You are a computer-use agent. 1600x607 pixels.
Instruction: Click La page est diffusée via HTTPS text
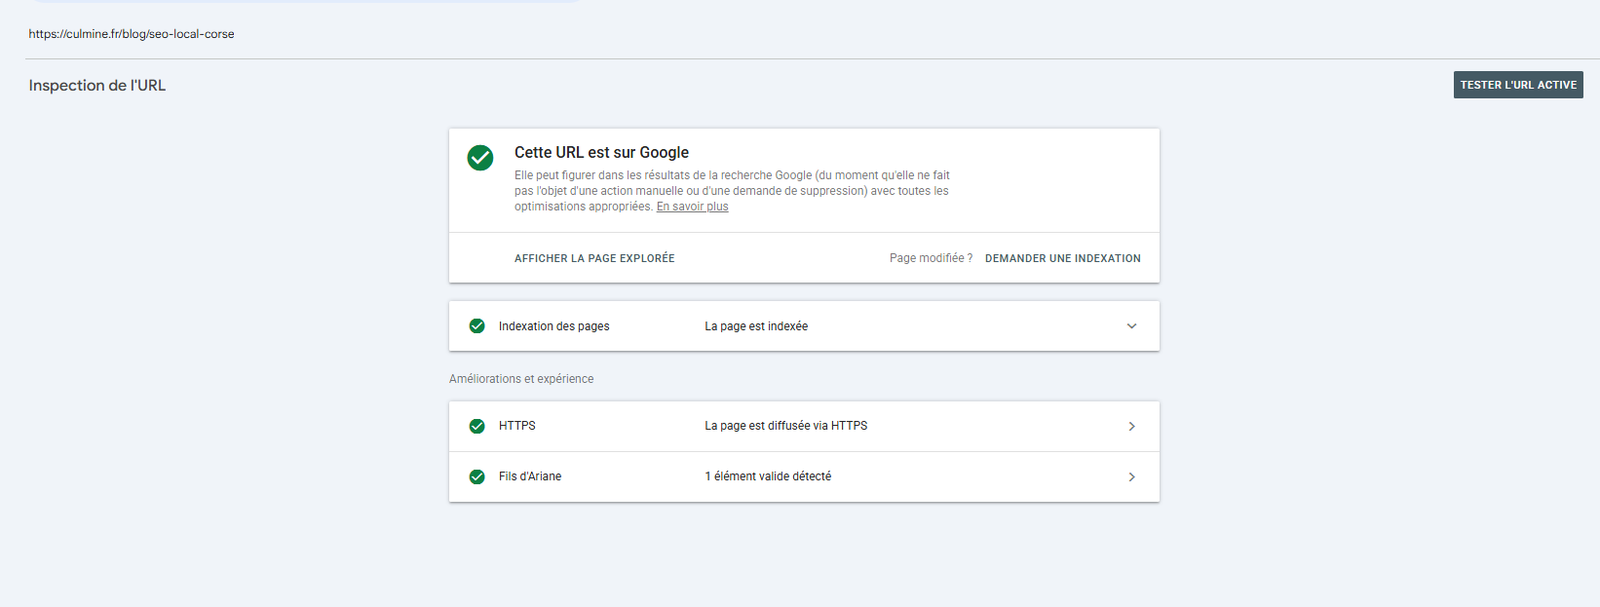(786, 426)
